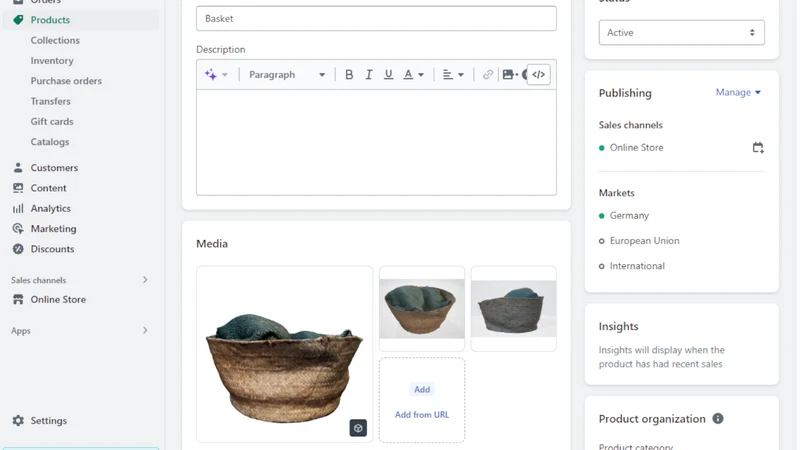Open the AI generator dropdown arrow
The image size is (800, 450).
pos(224,74)
